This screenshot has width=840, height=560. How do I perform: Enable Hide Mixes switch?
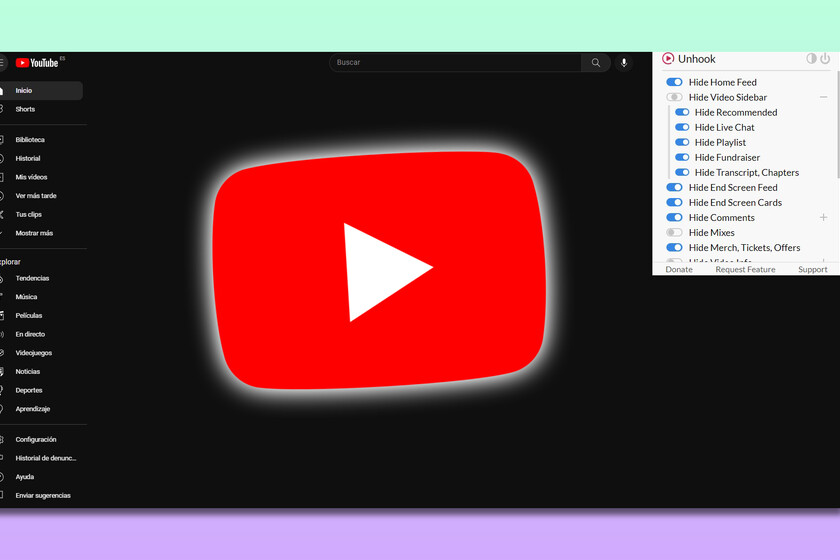pos(674,232)
